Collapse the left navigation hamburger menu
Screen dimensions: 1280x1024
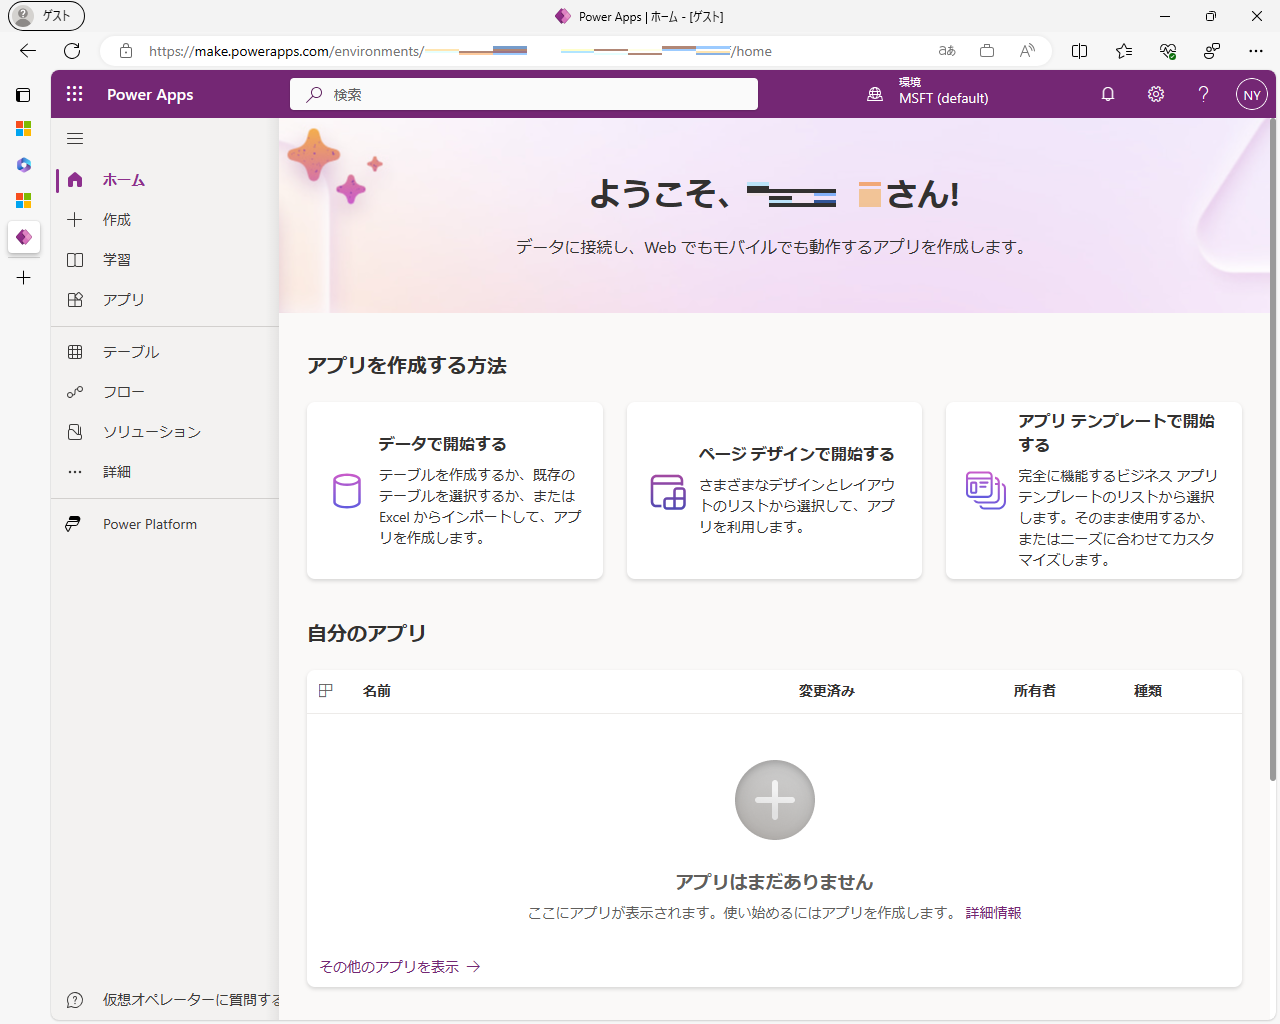(x=75, y=139)
